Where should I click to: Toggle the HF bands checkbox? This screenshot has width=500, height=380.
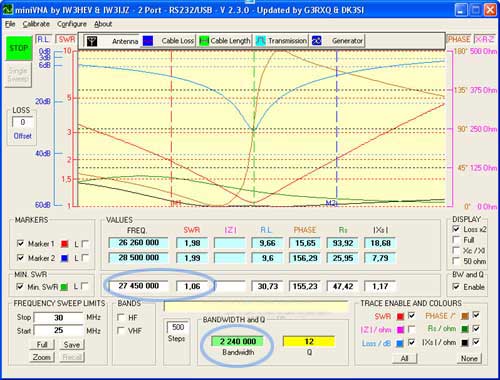click(121, 317)
